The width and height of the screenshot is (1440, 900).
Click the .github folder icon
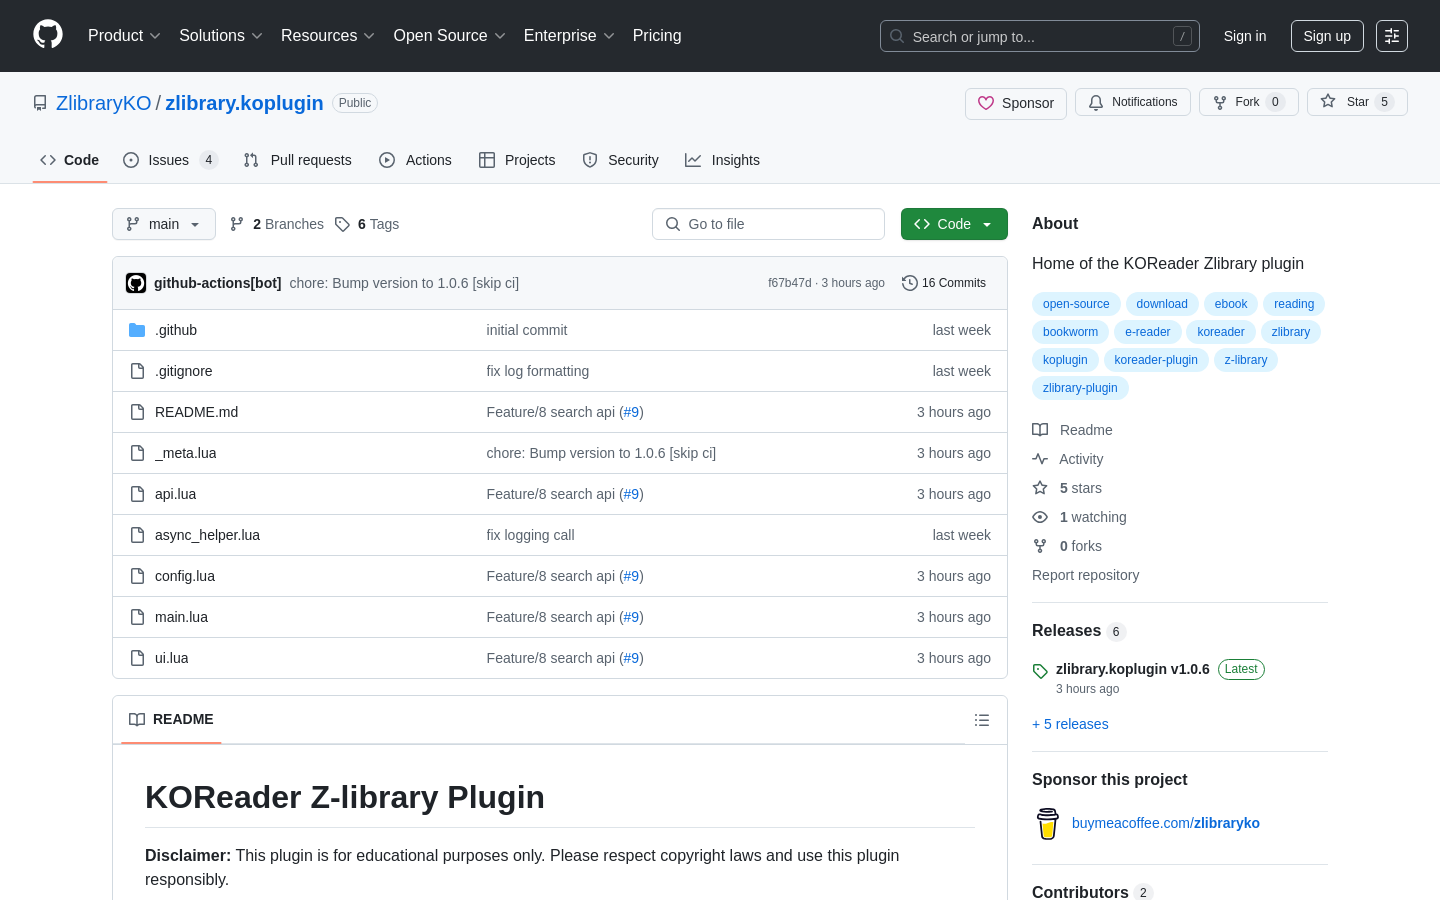[137, 330]
